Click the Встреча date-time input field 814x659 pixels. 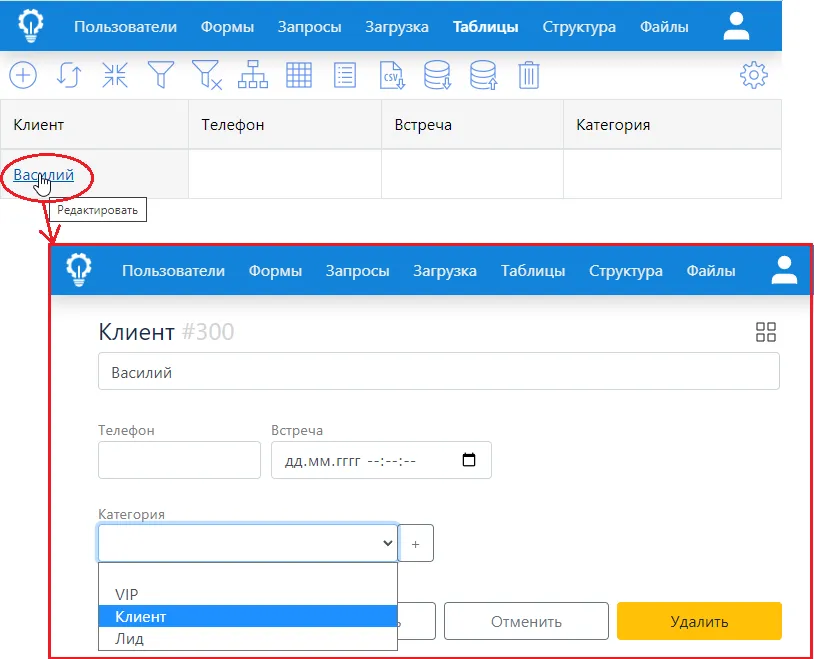point(381,460)
